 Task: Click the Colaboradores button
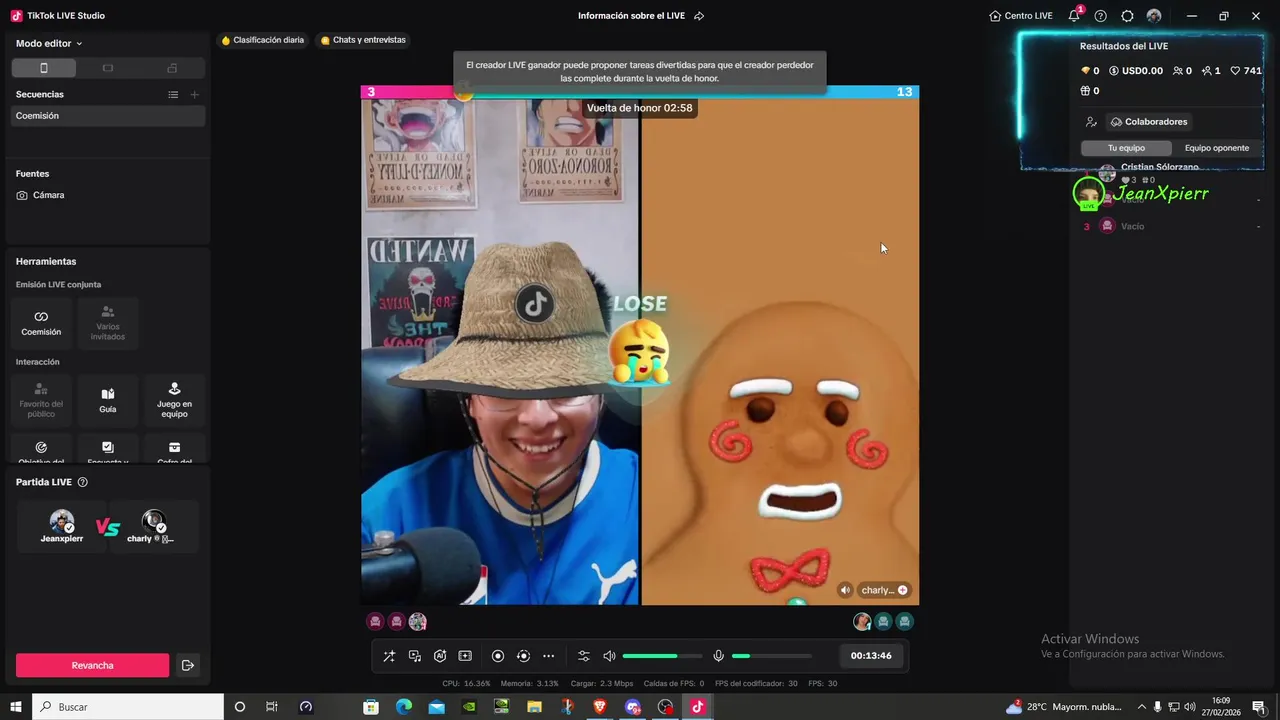(x=1149, y=122)
